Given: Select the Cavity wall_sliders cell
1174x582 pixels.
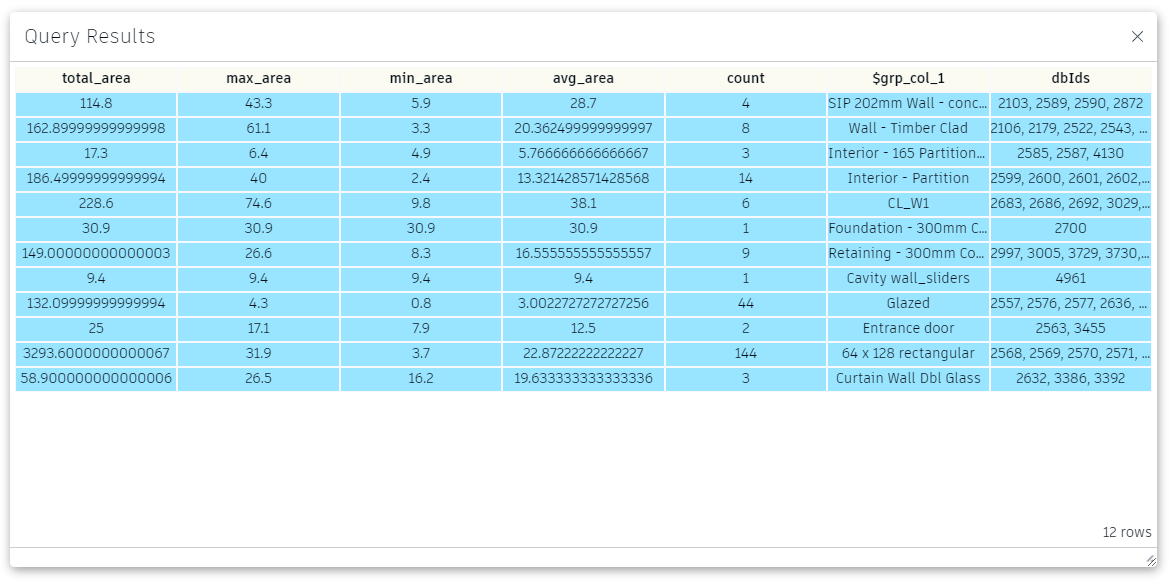Looking at the screenshot, I should pyautogui.click(x=908, y=279).
